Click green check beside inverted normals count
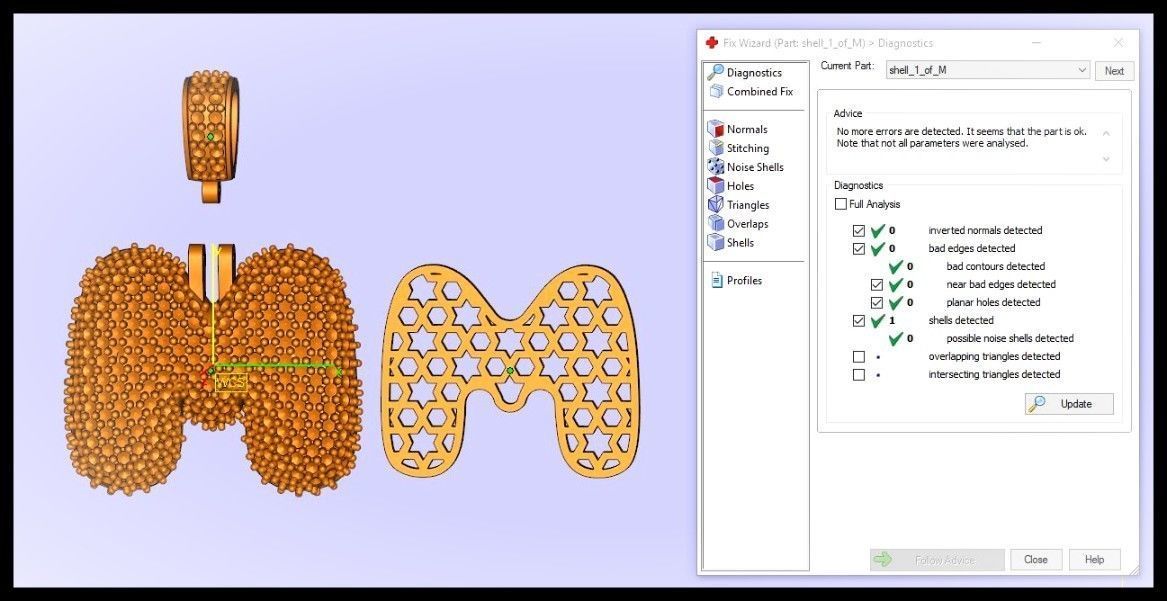 877,231
